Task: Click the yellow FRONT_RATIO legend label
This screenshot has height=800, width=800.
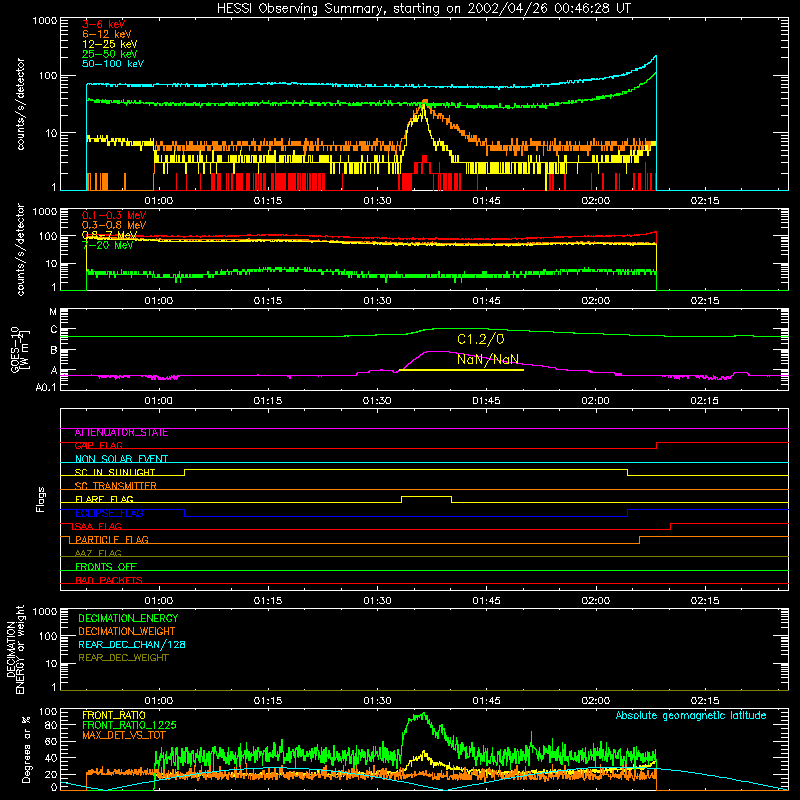Action: [114, 716]
